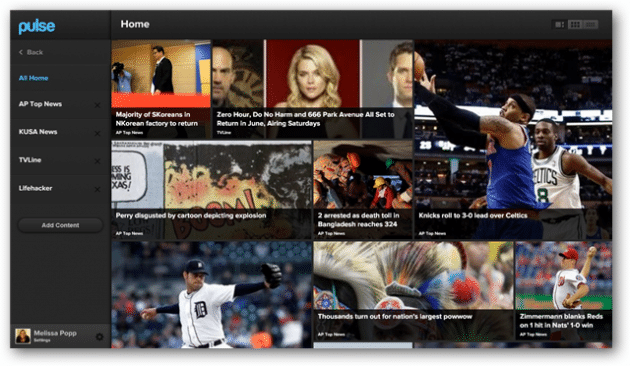Remove Lifehacker with its X
Viewport: 630px width, 366px height.
tap(97, 189)
